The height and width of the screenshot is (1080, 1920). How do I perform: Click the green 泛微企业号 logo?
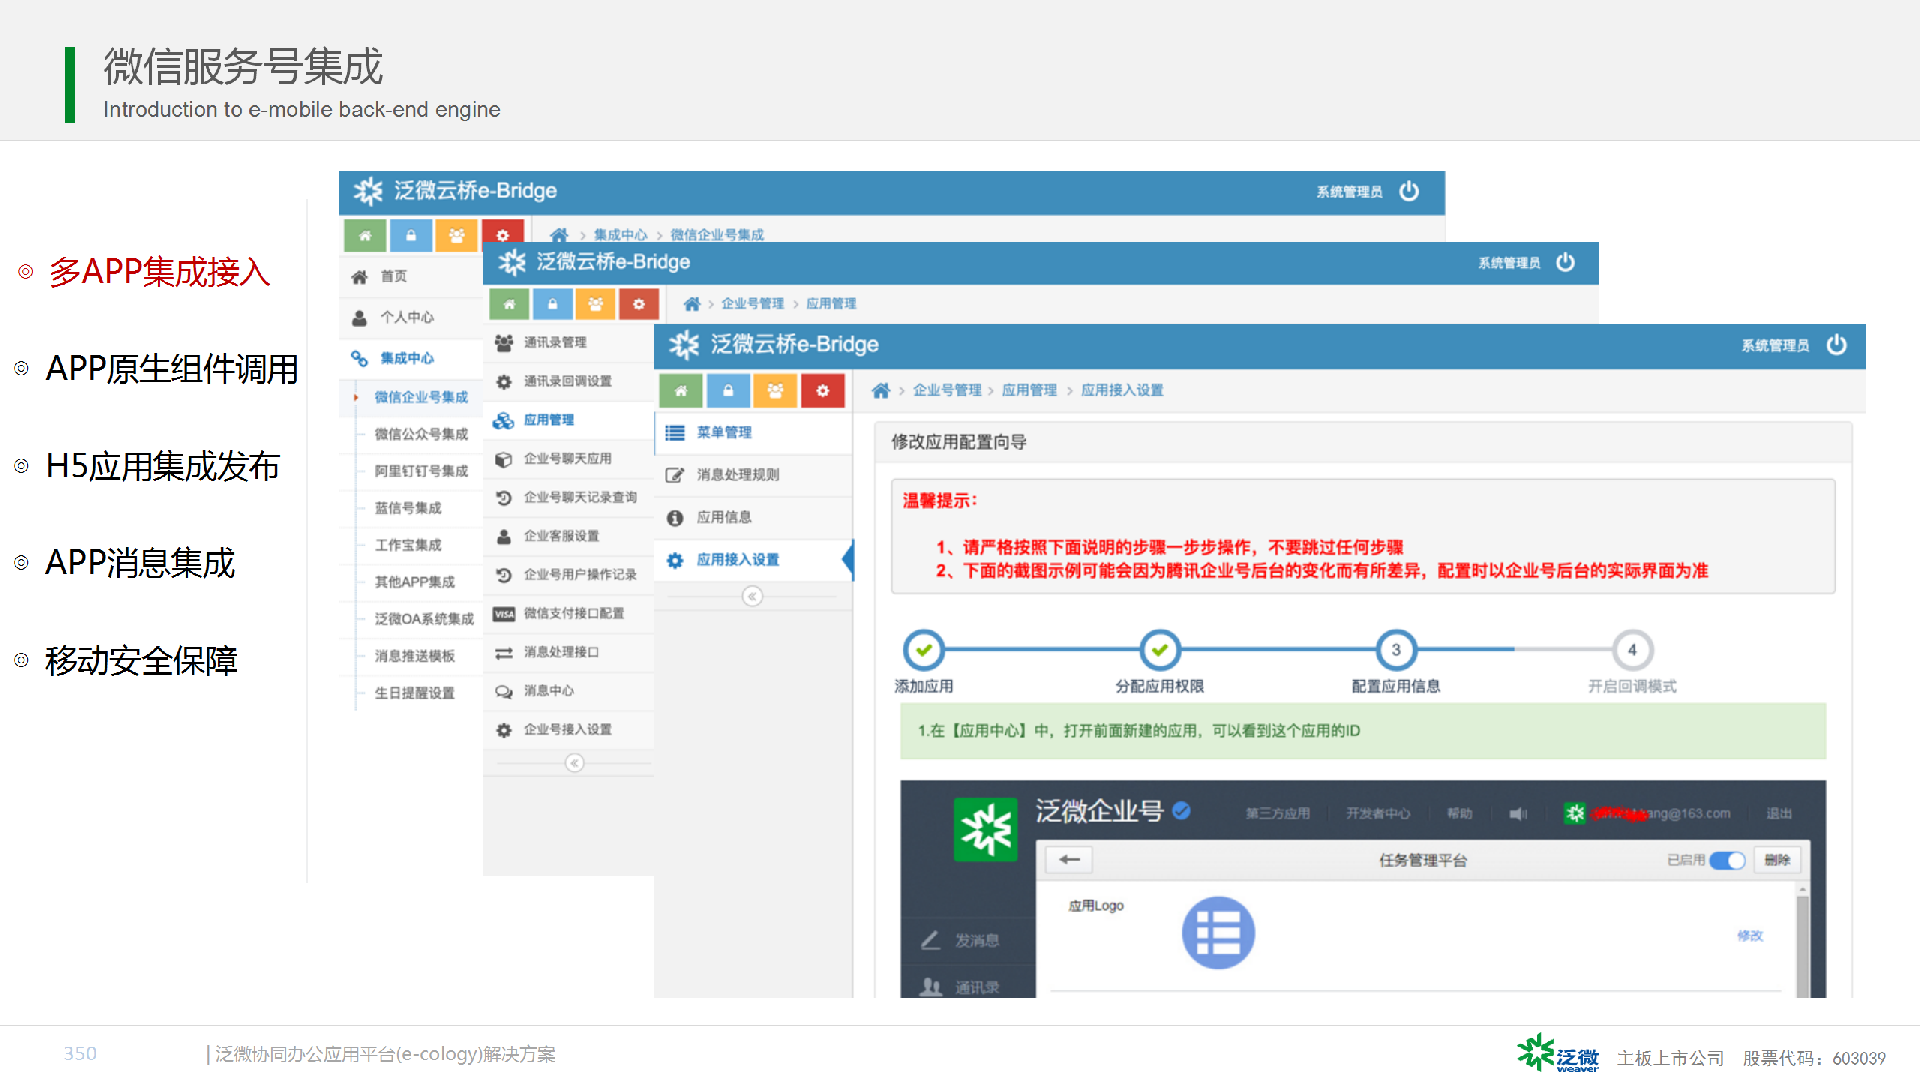coord(985,829)
